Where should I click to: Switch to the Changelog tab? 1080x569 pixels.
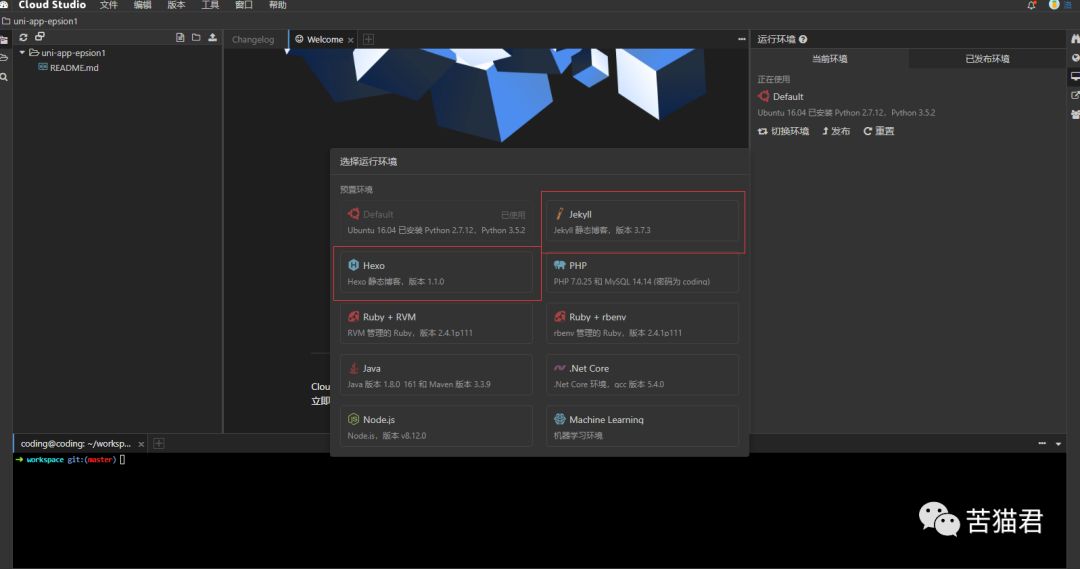tap(253, 39)
